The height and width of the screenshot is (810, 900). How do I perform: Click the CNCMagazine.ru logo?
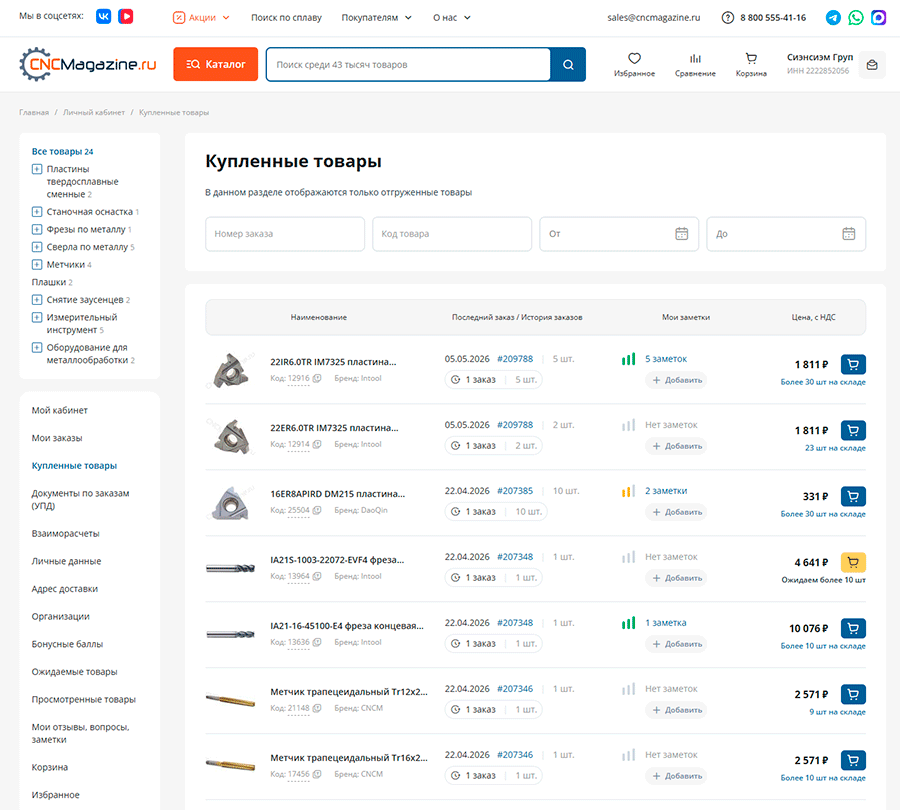click(x=88, y=64)
